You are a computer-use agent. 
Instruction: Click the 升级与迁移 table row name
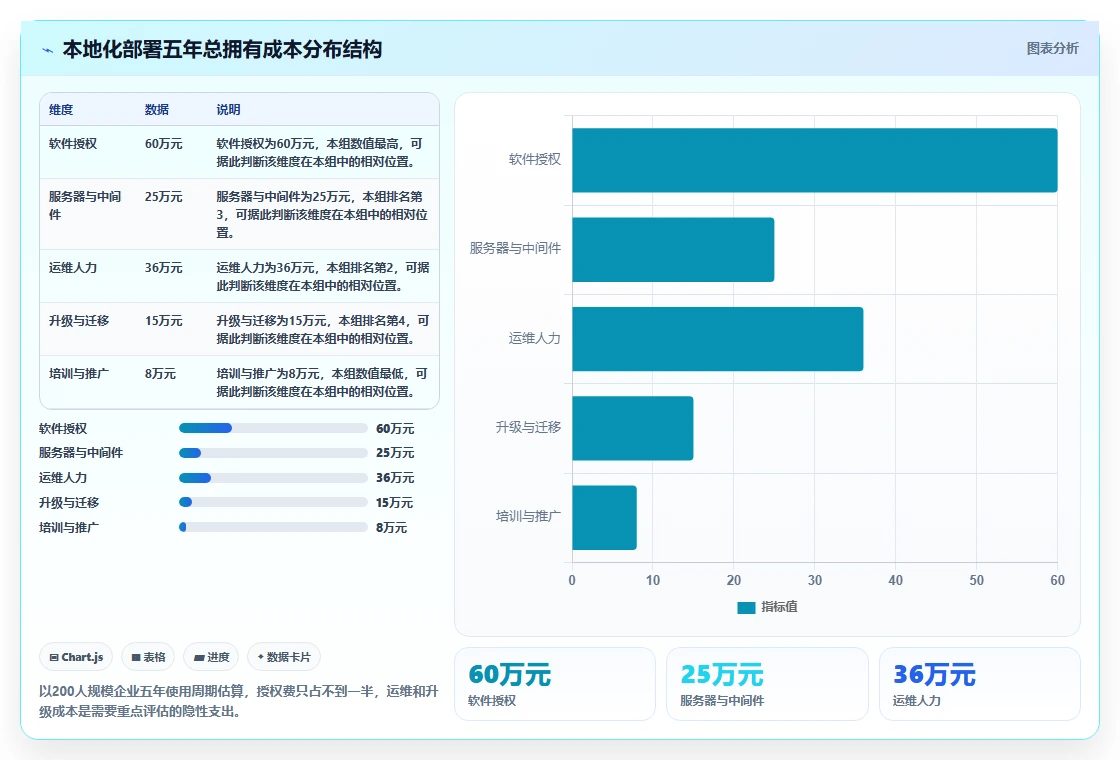coord(79,321)
